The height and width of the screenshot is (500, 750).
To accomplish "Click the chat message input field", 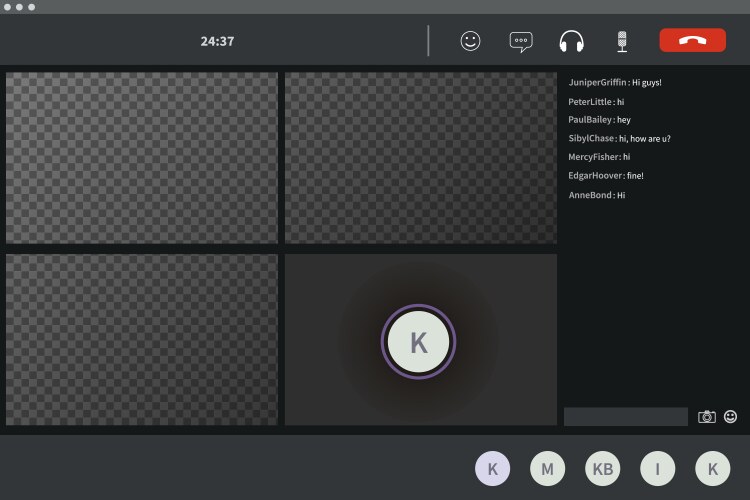I will [625, 417].
